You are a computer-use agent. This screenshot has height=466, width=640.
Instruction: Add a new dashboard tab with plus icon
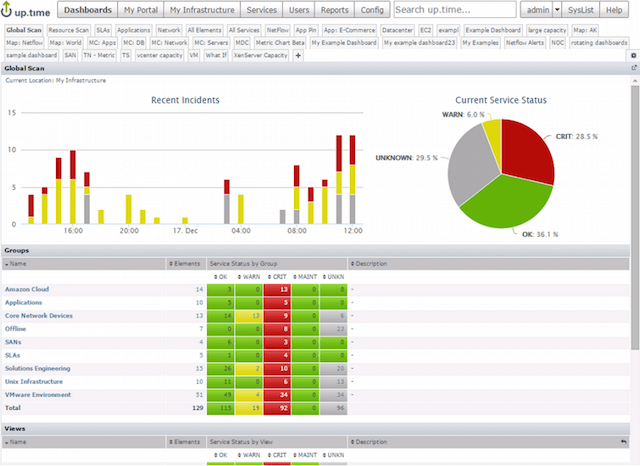pyautogui.click(x=298, y=55)
